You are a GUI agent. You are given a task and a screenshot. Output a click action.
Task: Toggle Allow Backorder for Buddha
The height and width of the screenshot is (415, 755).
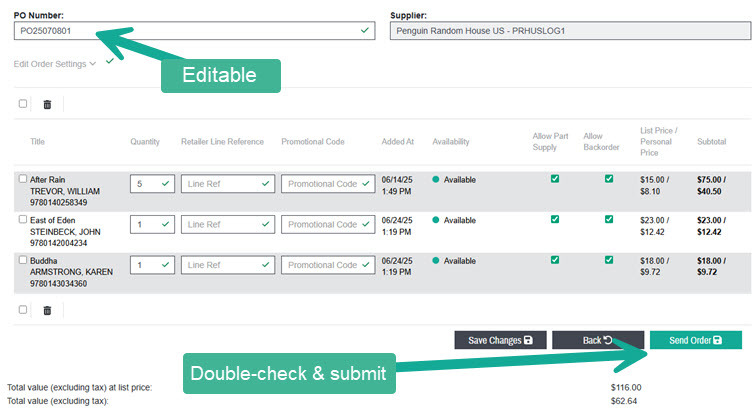point(609,260)
